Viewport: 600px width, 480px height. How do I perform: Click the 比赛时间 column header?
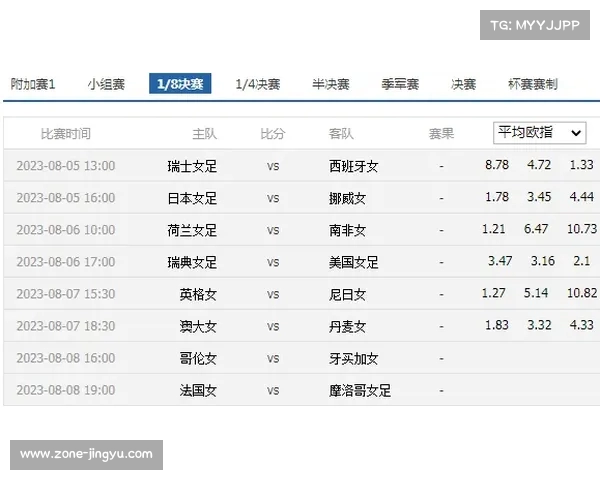(x=65, y=134)
